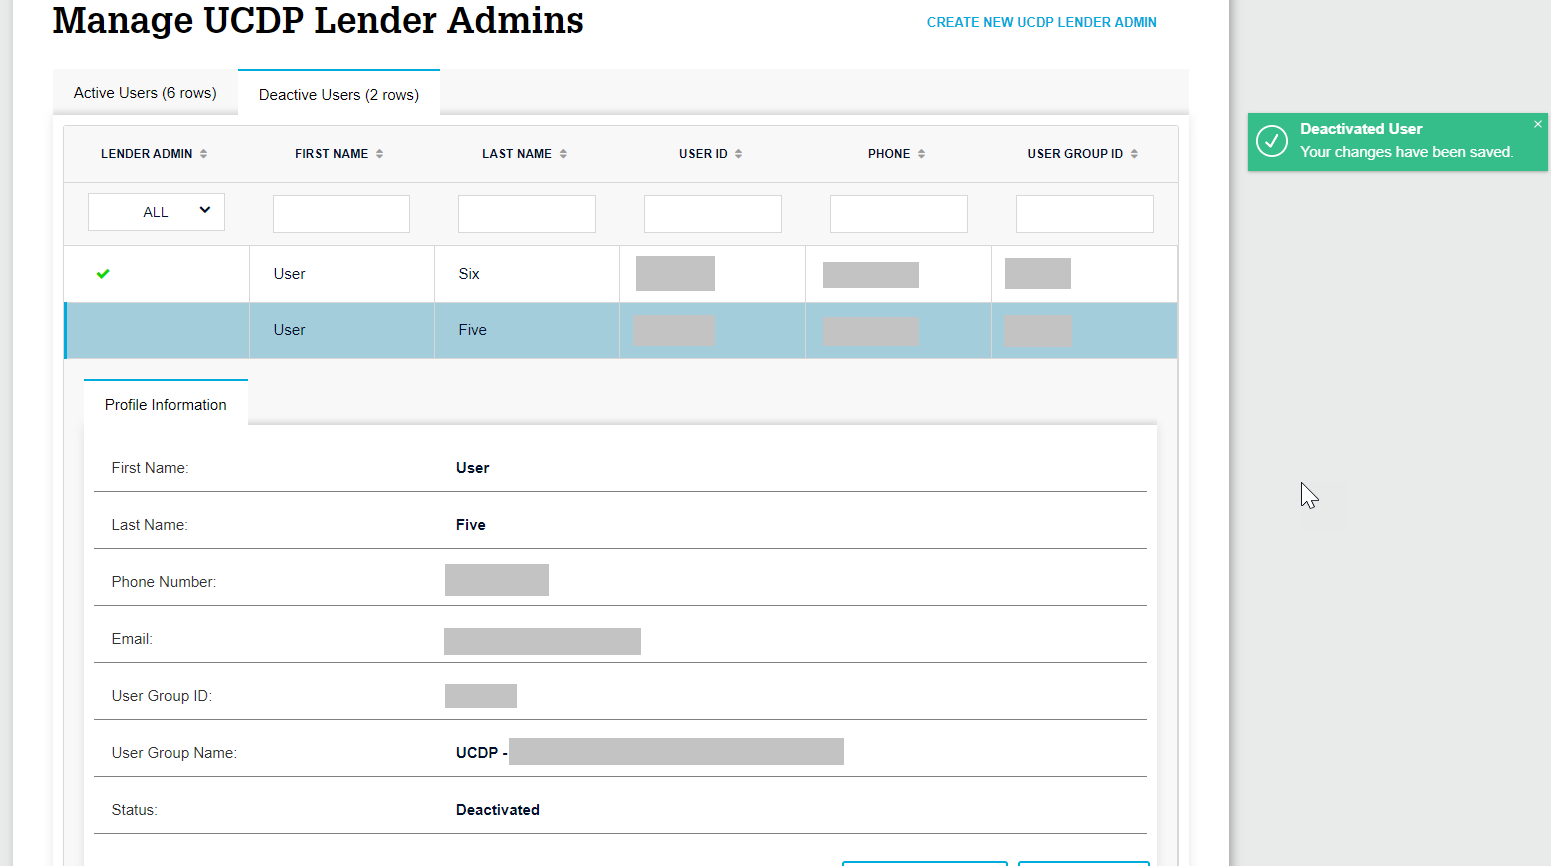
Task: Switch to the Active Users tab
Action: pyautogui.click(x=144, y=92)
